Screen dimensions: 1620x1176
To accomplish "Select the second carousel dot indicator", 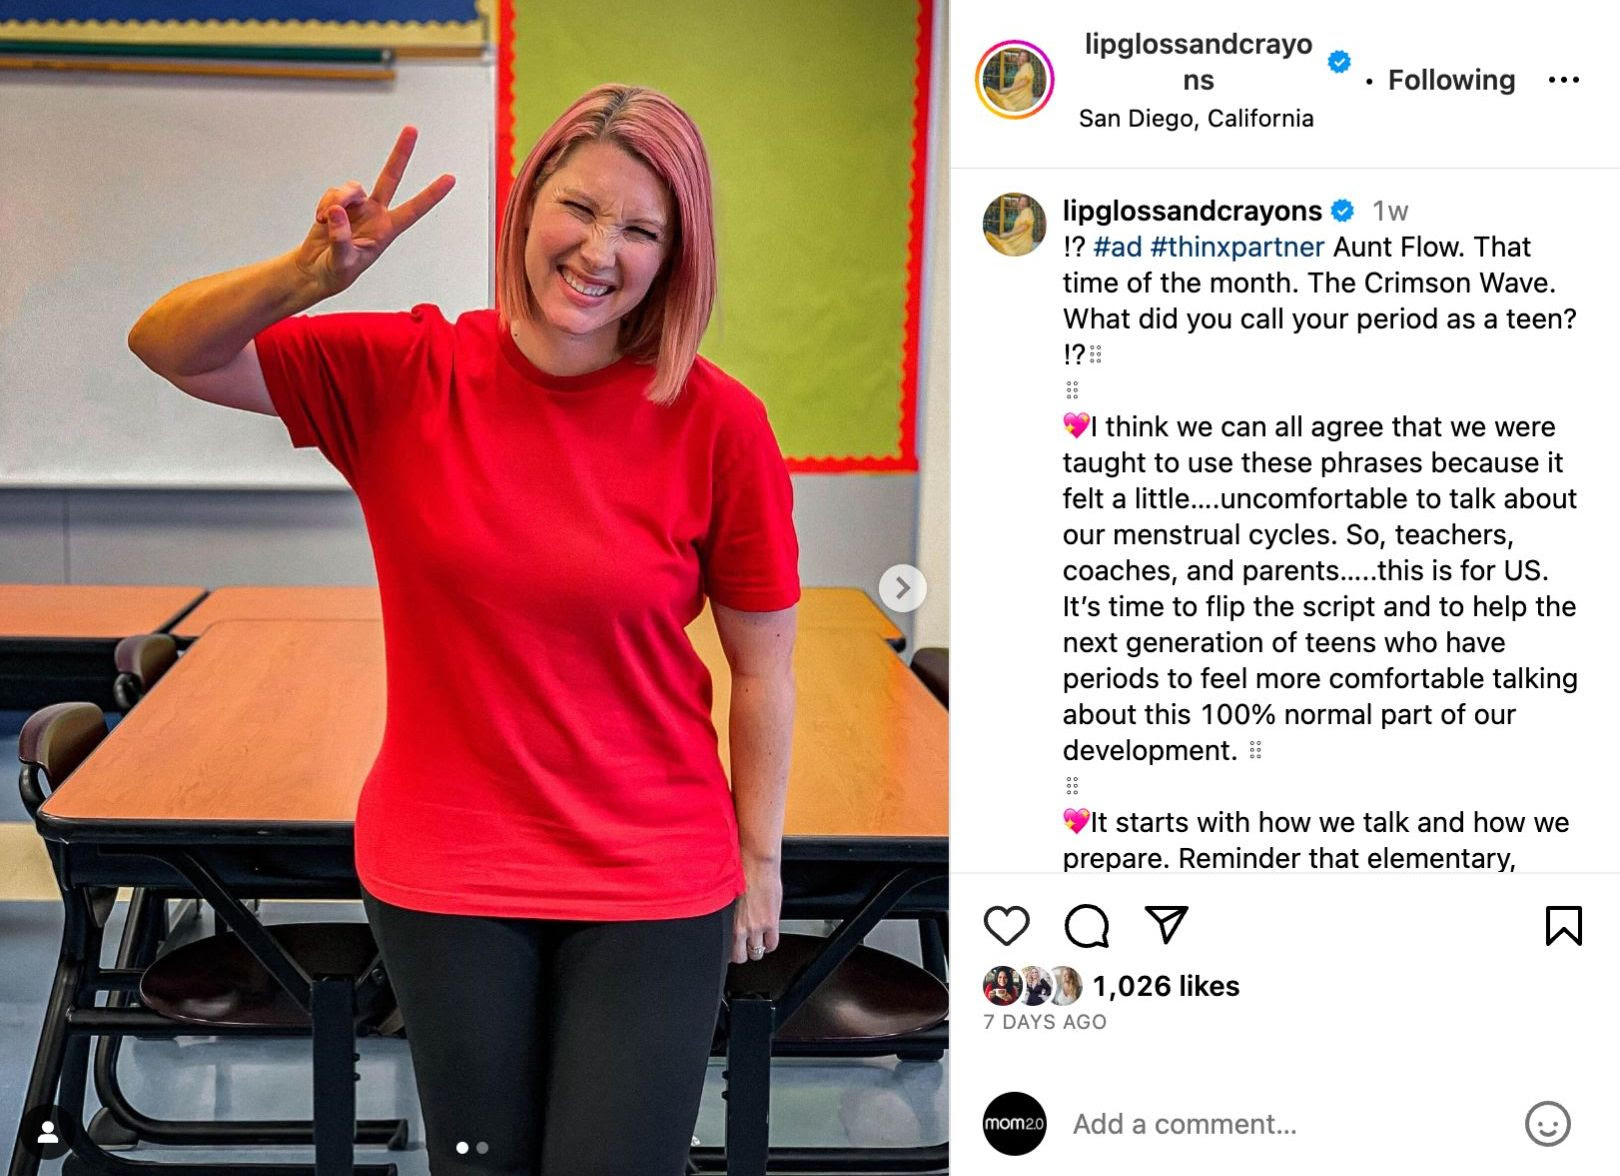I will coord(483,1148).
